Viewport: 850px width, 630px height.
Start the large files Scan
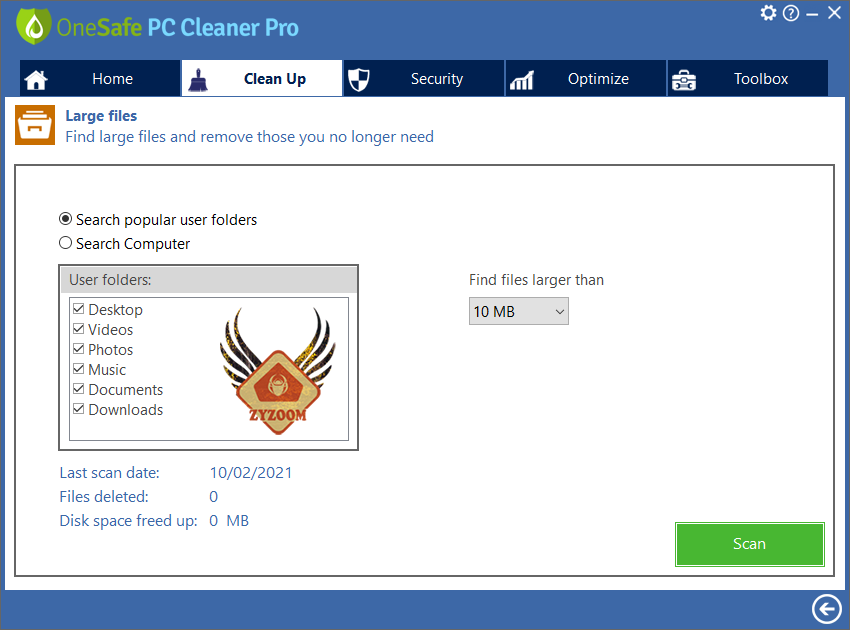click(750, 544)
